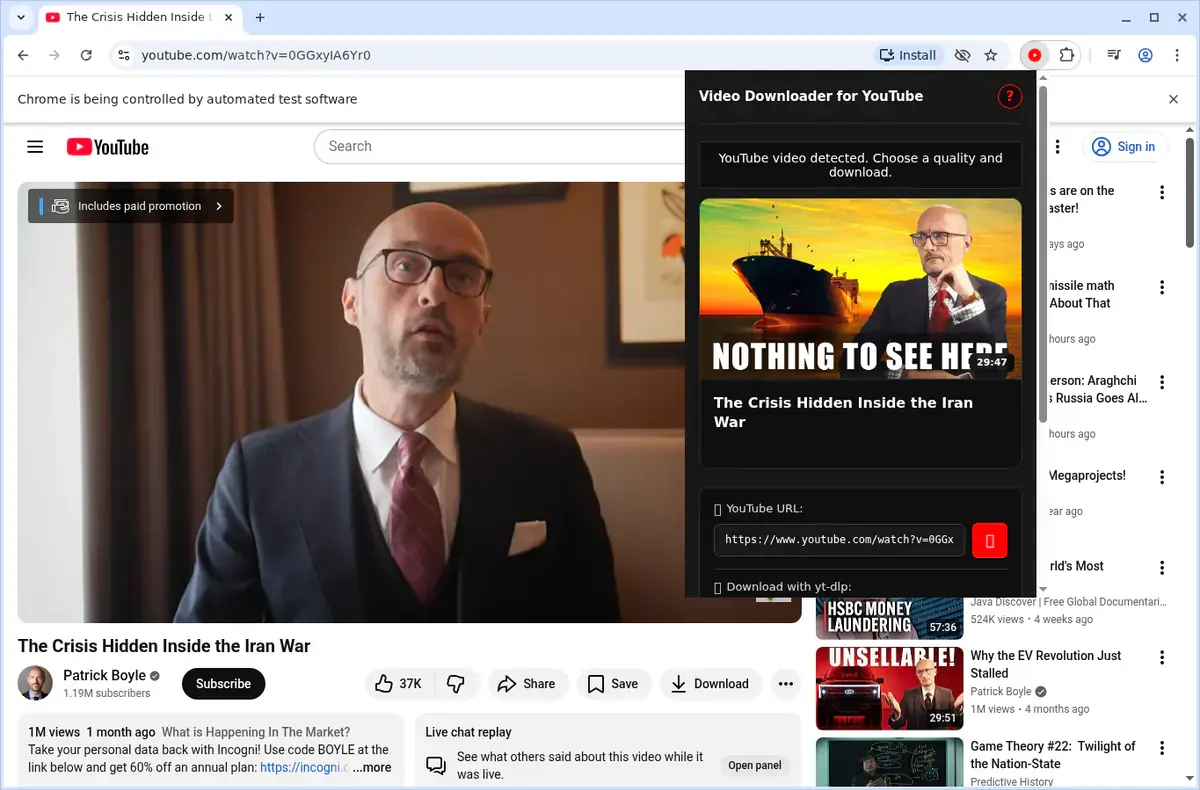This screenshot has width=1200, height=790.
Task: Subscribe to Patrick Boyle
Action: pos(223,684)
